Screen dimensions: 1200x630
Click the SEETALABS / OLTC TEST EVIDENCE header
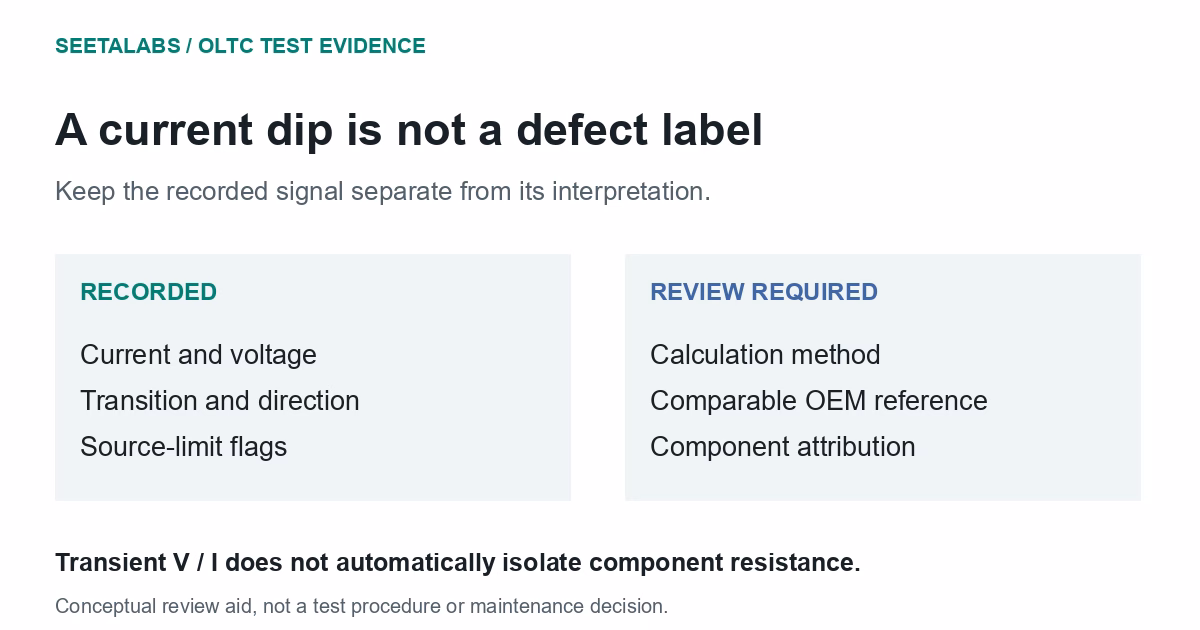[240, 46]
